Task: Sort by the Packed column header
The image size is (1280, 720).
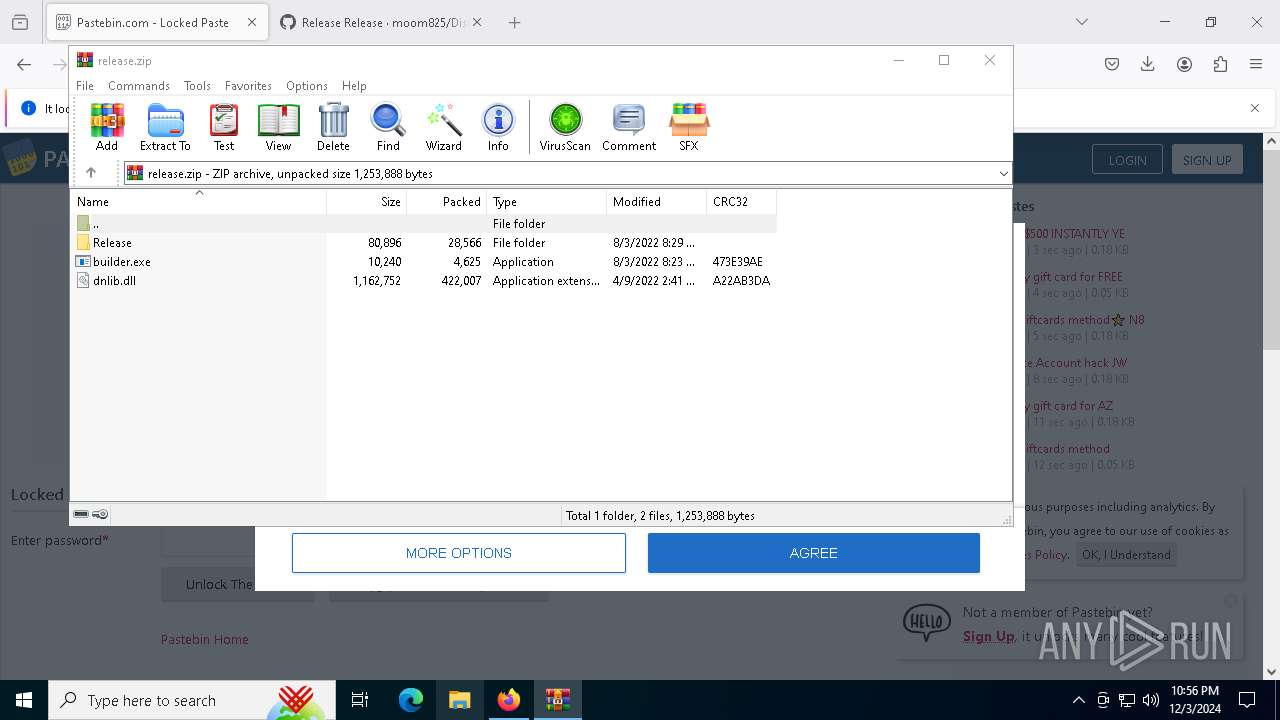Action: [x=447, y=201]
